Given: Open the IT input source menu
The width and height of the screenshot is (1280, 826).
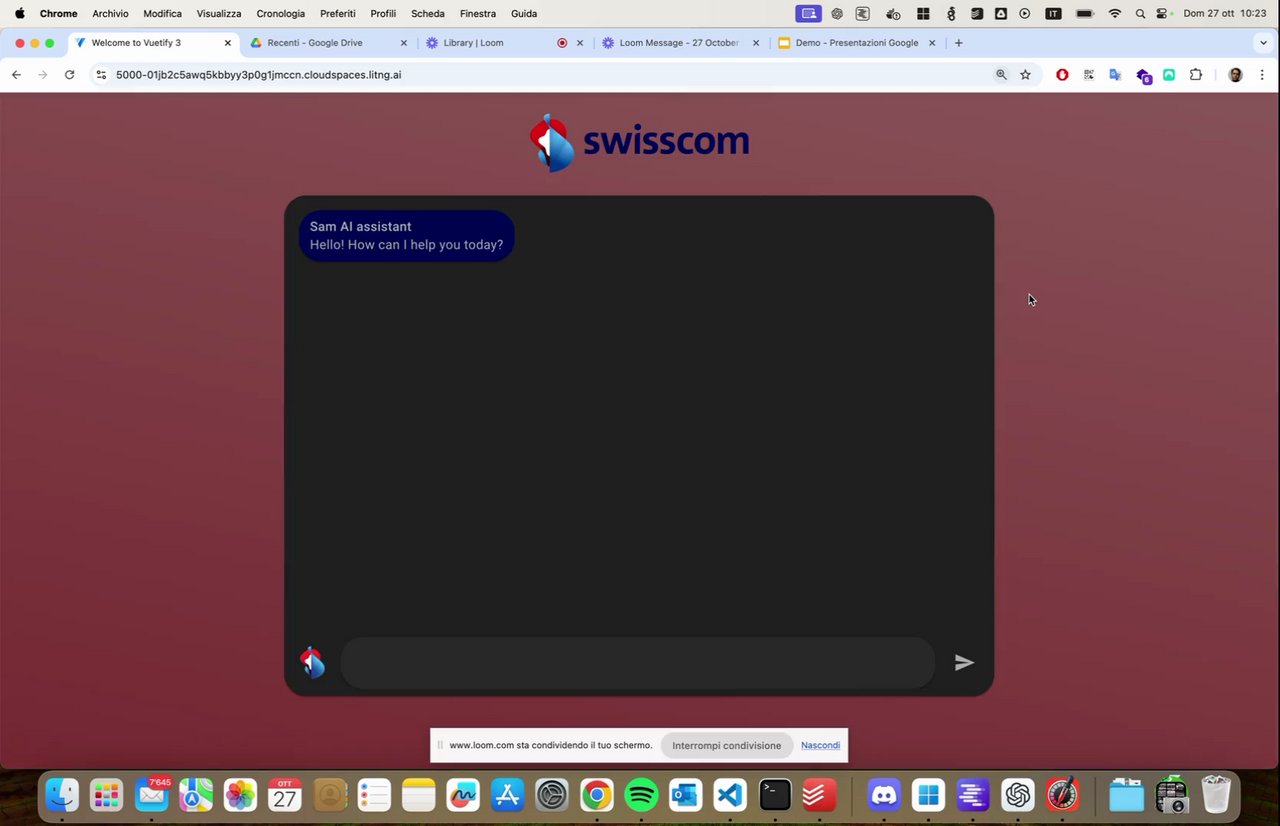Looking at the screenshot, I should pyautogui.click(x=1053, y=14).
